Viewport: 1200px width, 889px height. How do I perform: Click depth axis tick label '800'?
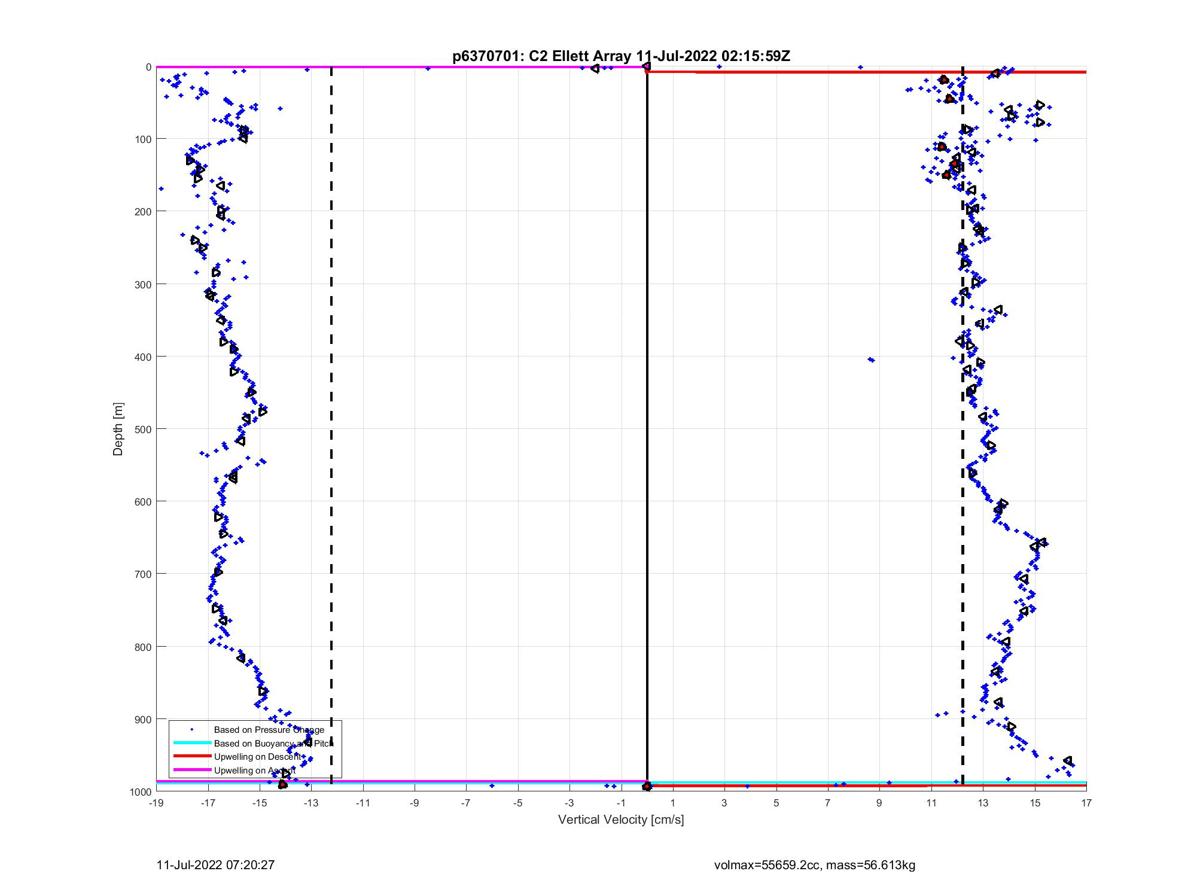click(143, 647)
